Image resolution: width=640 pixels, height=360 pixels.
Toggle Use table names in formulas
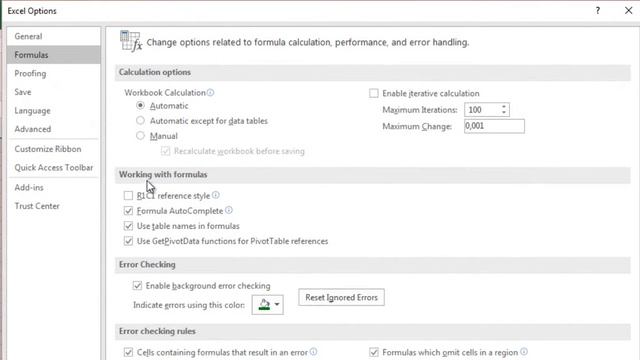[x=128, y=226]
